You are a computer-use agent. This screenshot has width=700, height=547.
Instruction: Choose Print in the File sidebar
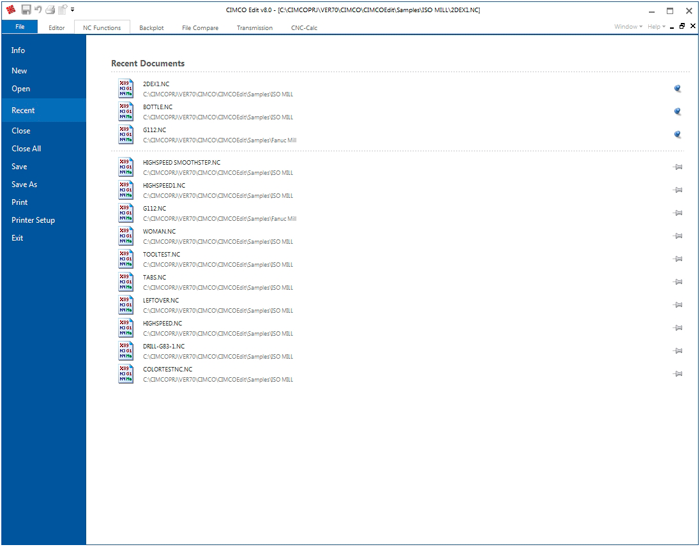click(x=43, y=202)
